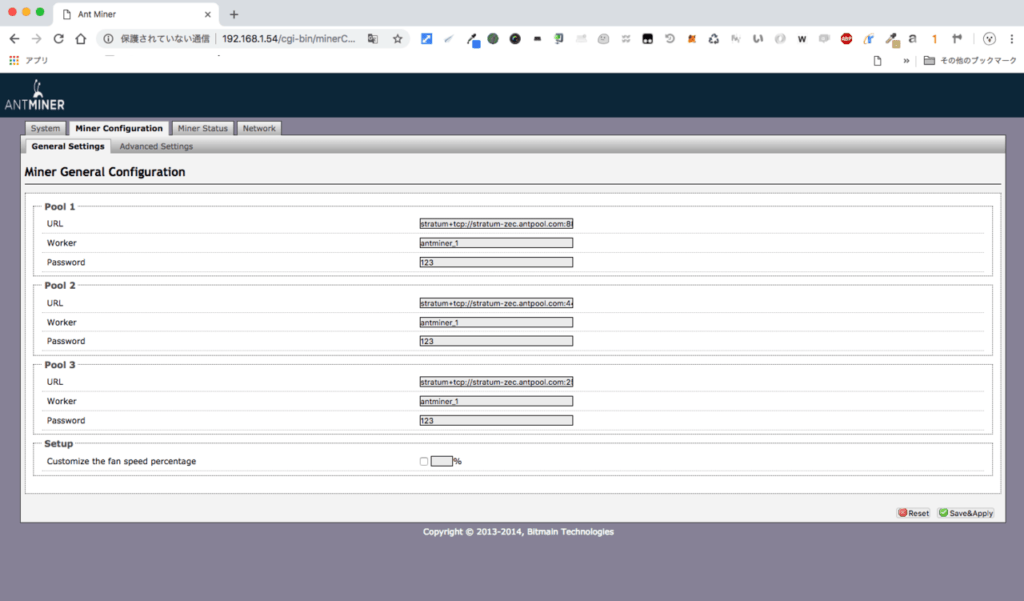Switch to the Miner Status tab
The image size is (1024, 601).
click(x=203, y=129)
